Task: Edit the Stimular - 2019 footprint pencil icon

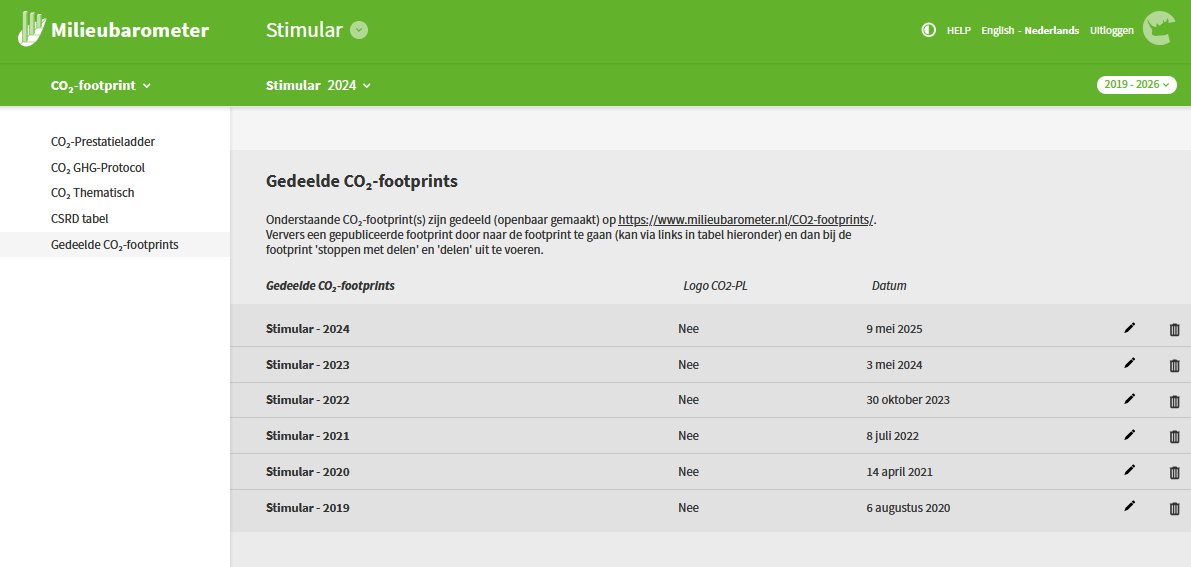Action: [1129, 506]
